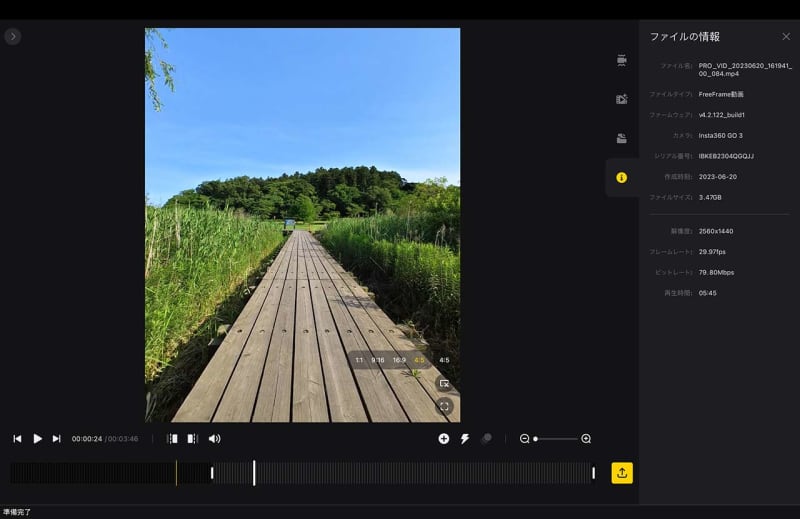Select the yellow file info tab
Screen dimensions: 800x519
pos(621,178)
